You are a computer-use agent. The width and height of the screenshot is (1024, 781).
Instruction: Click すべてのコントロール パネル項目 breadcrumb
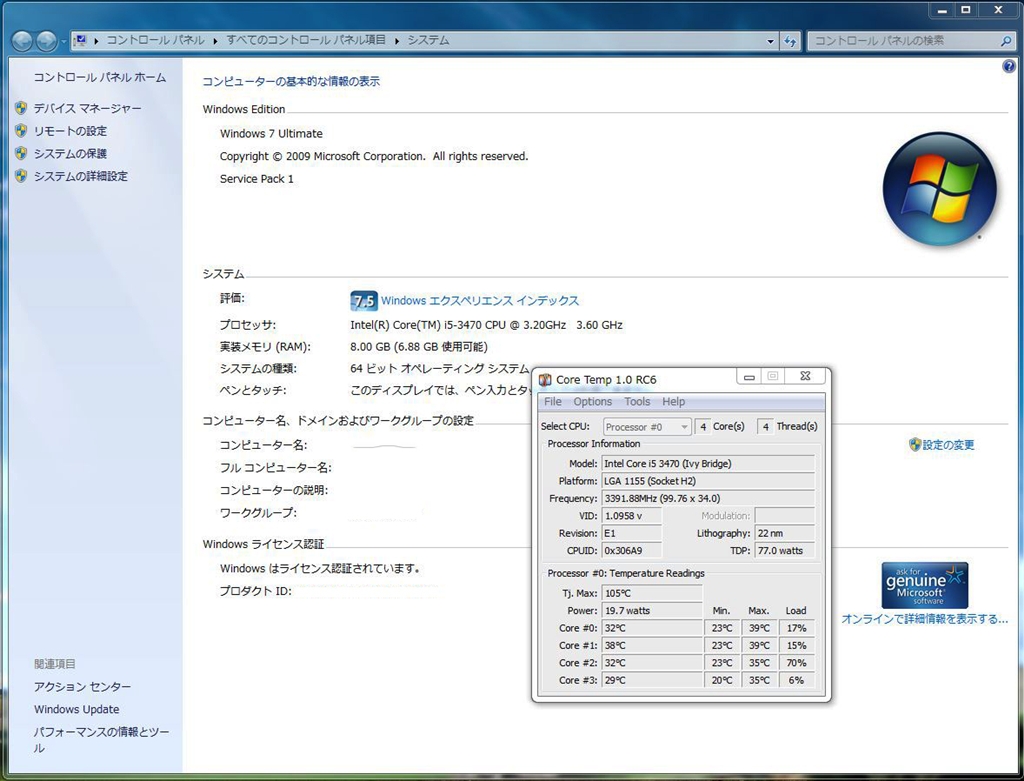click(x=306, y=40)
